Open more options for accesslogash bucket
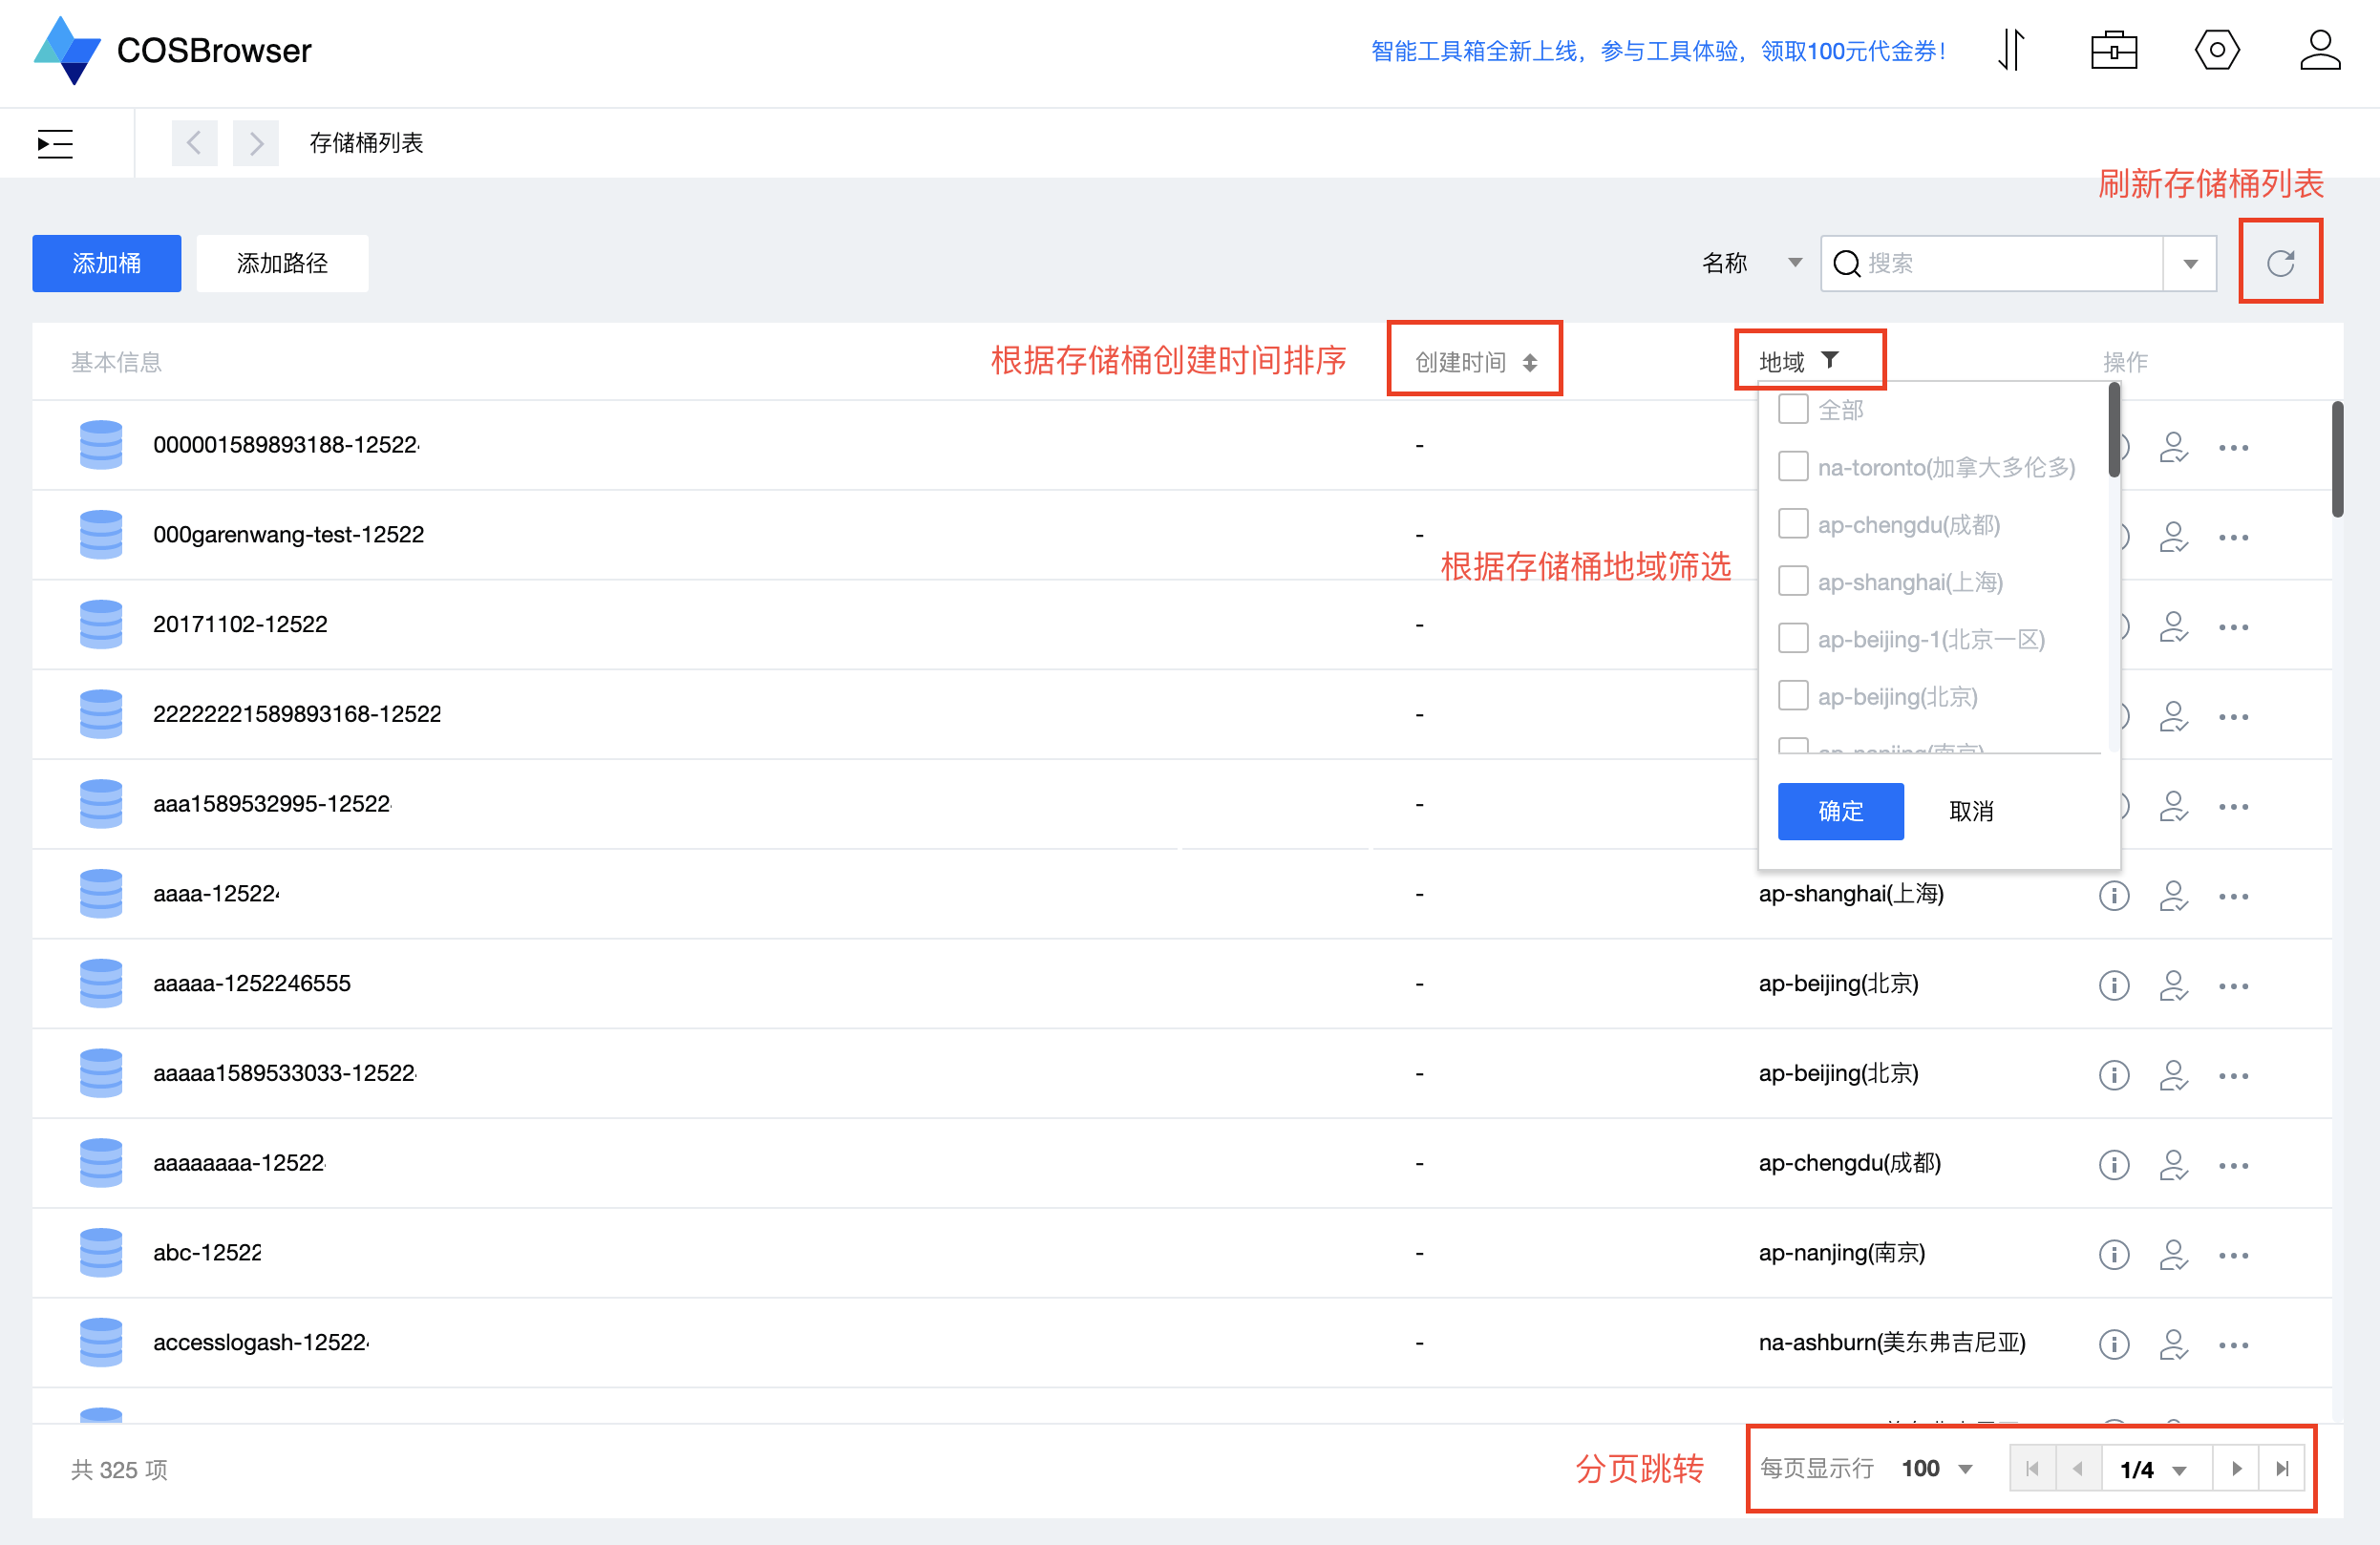 pyautogui.click(x=2232, y=1344)
